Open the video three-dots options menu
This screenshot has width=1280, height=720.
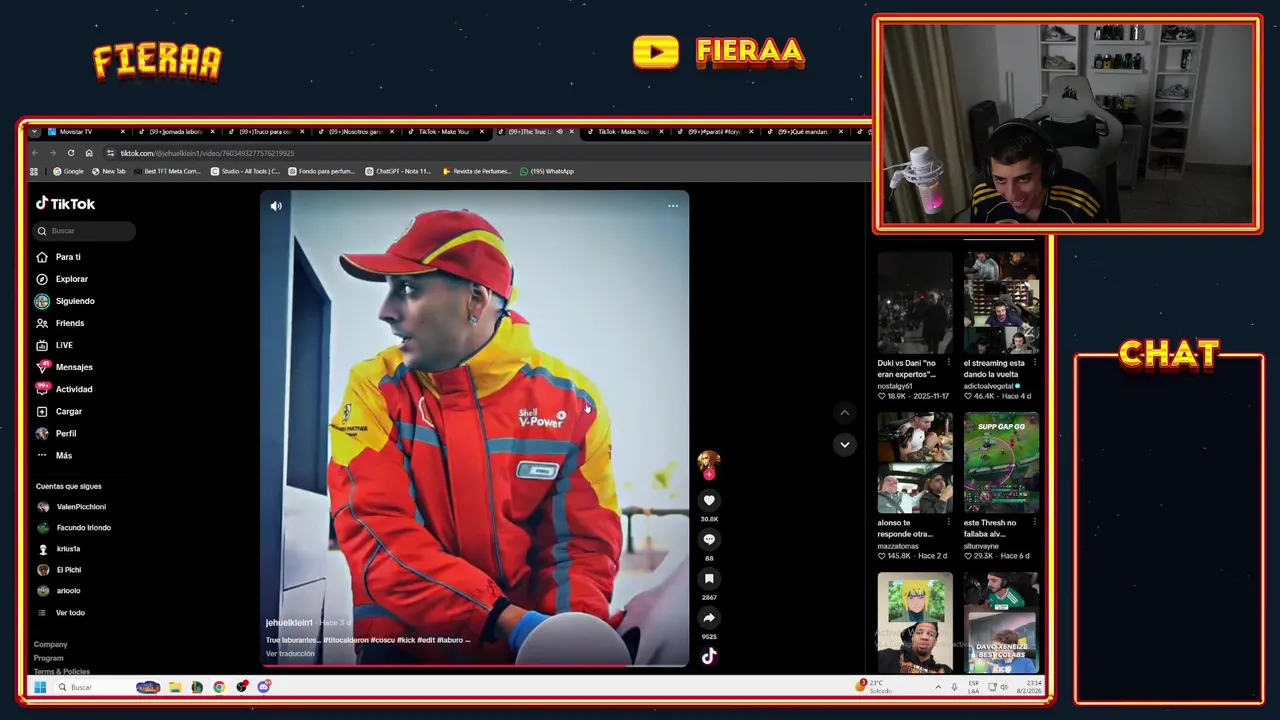(673, 206)
